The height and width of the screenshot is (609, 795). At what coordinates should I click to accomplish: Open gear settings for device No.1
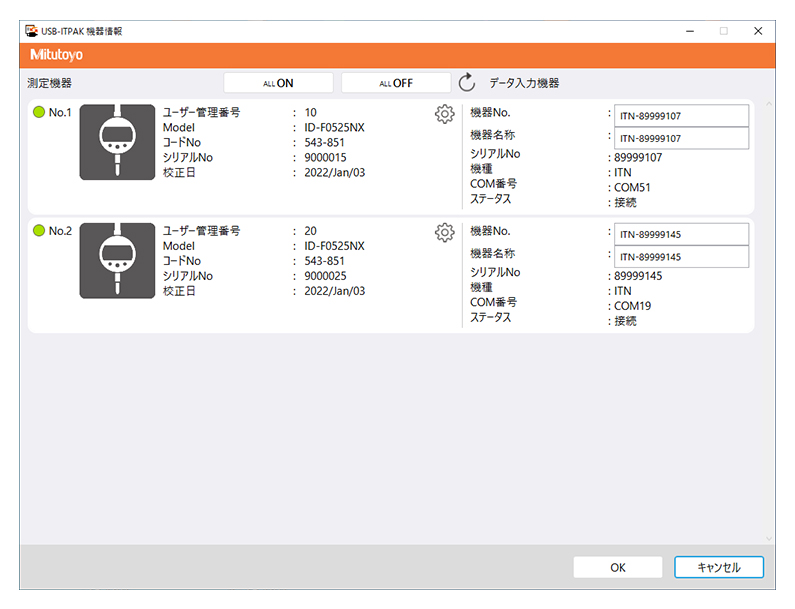pyautogui.click(x=445, y=114)
